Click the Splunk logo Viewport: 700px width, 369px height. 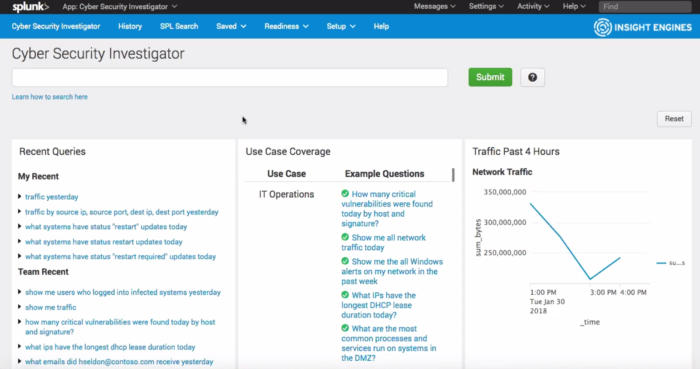pyautogui.click(x=30, y=7)
